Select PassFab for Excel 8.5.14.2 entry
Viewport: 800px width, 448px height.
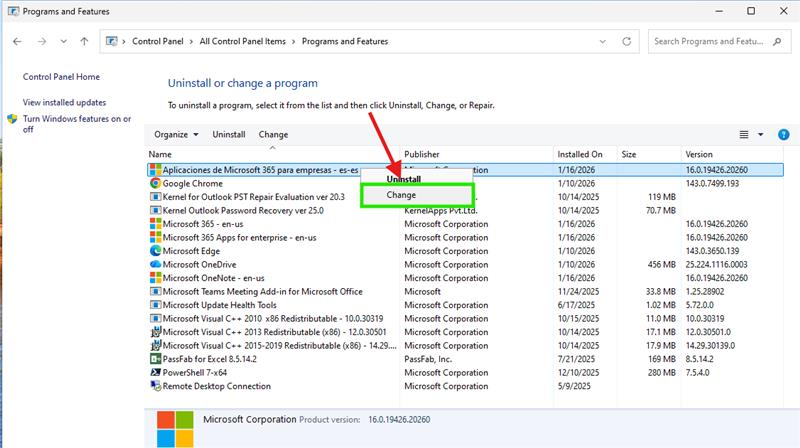coord(209,359)
